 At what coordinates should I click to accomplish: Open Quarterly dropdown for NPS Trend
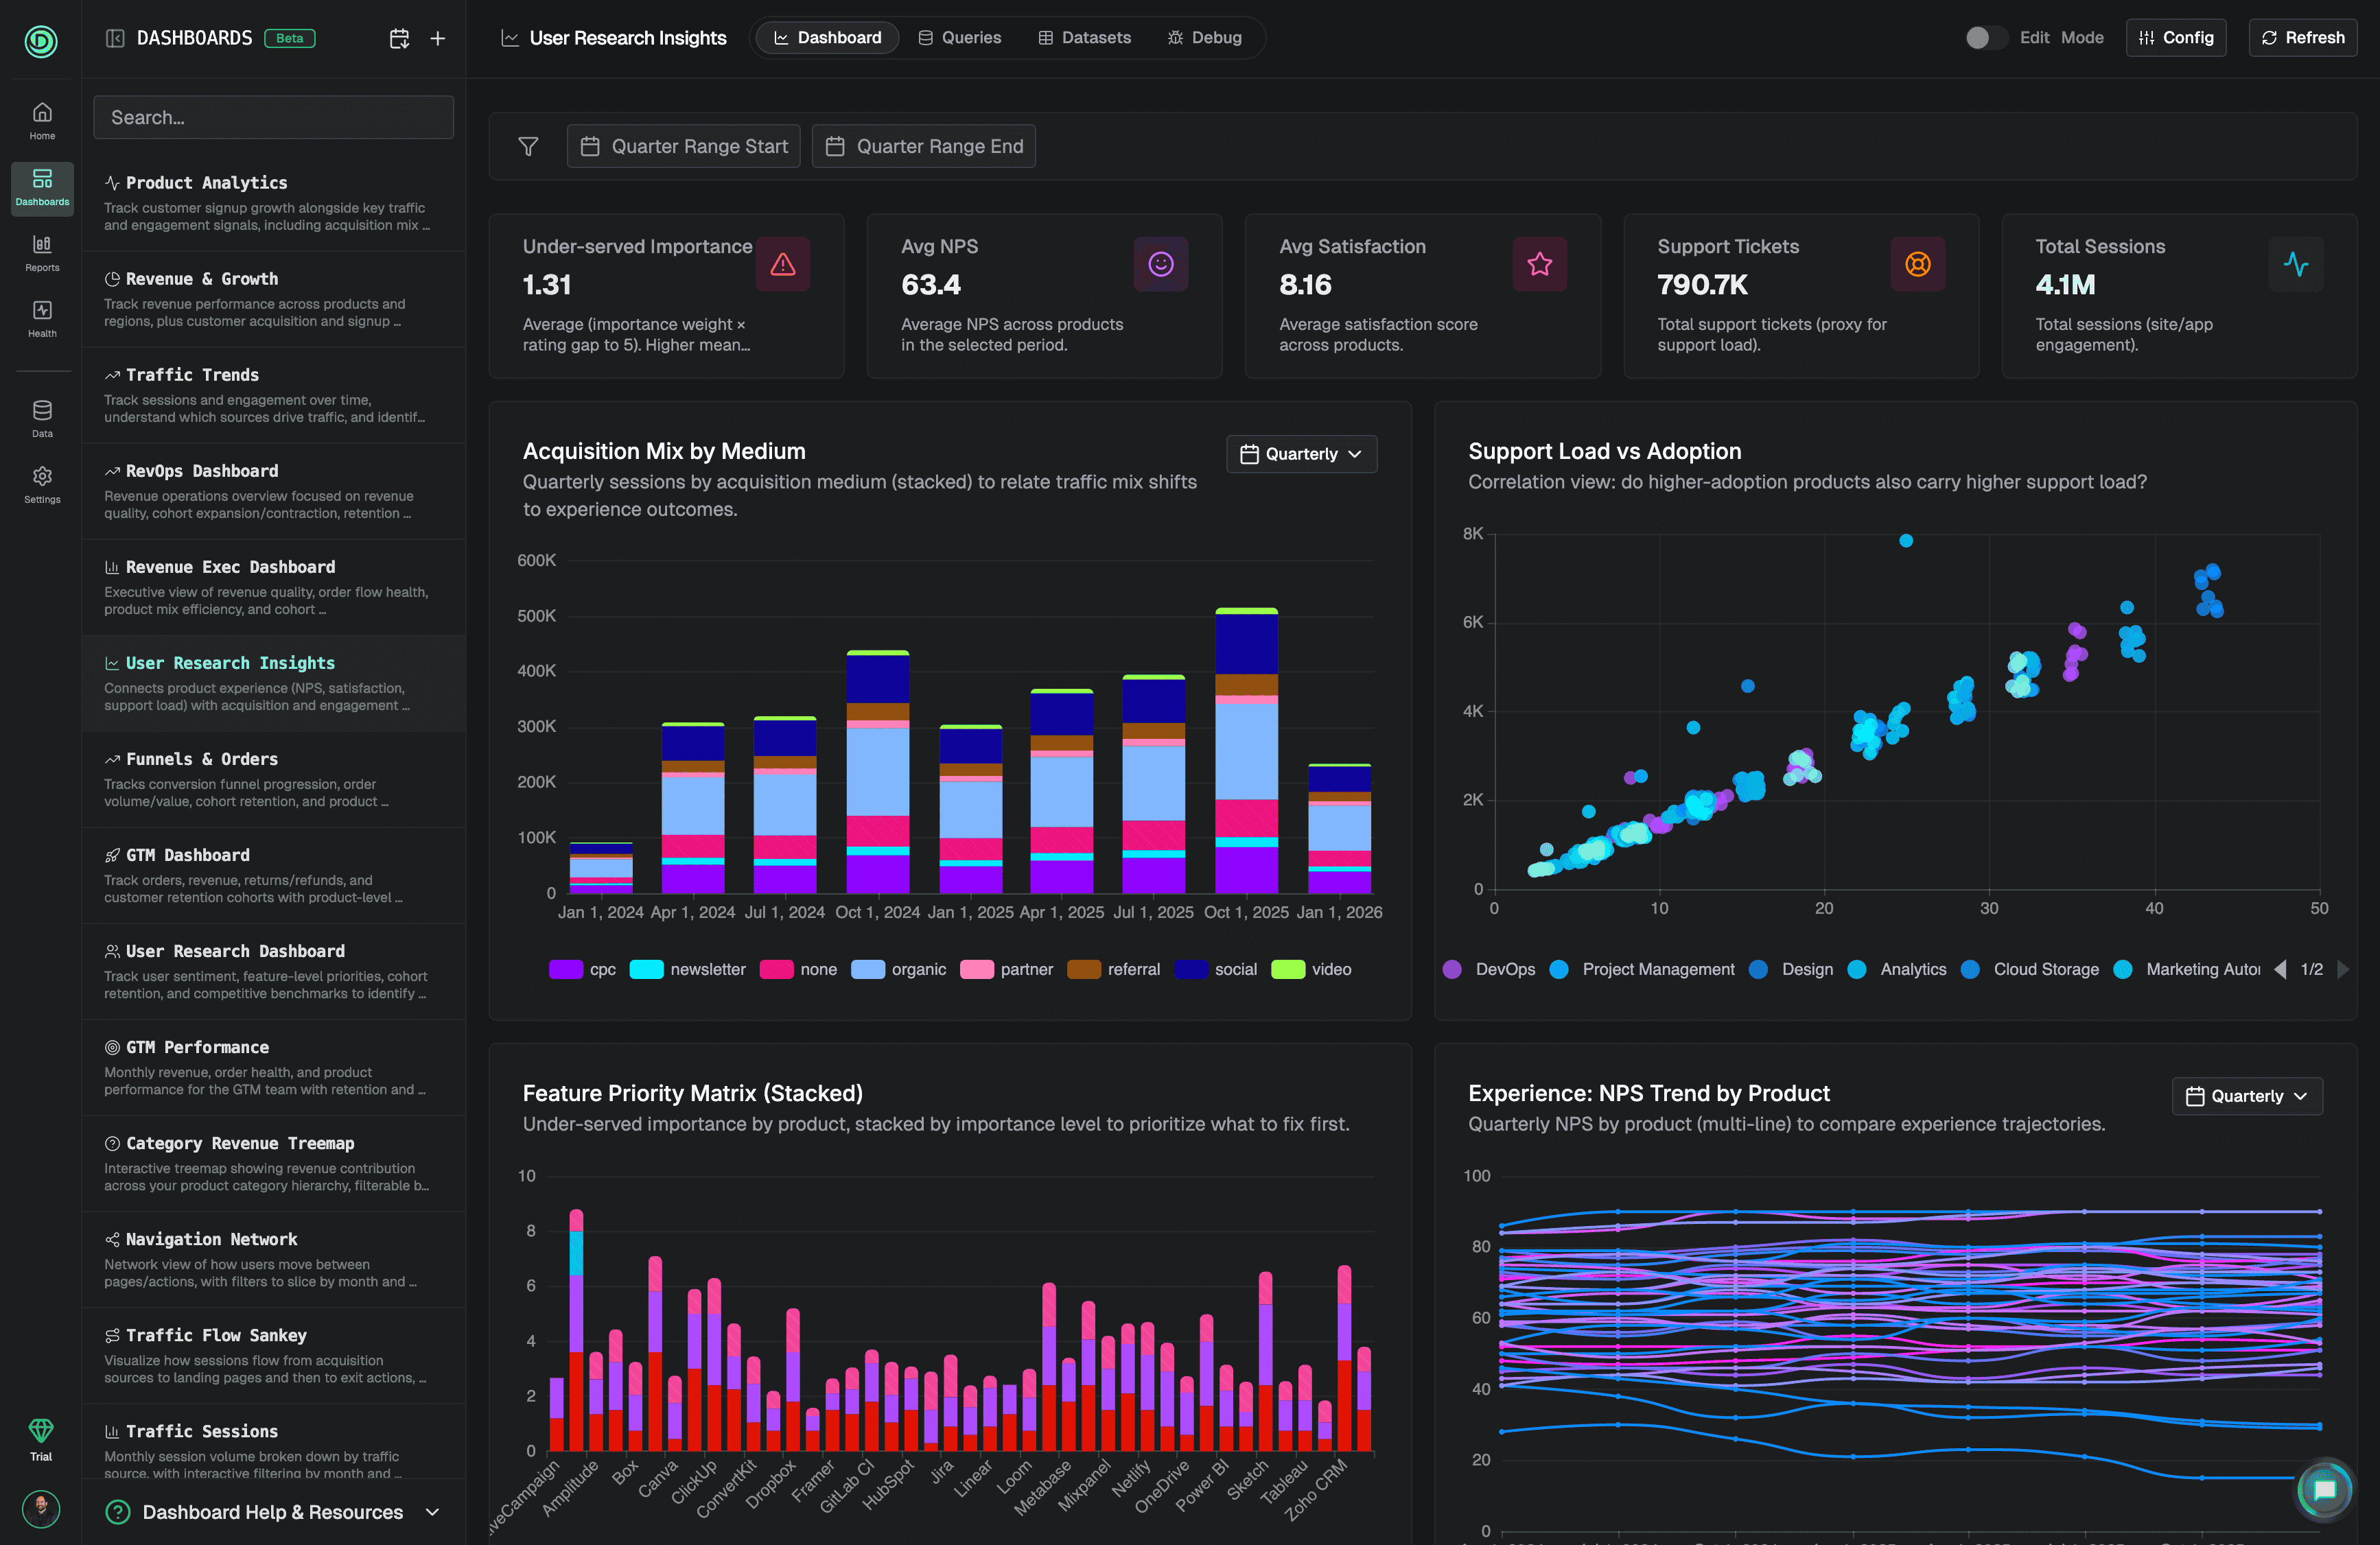(2246, 1096)
